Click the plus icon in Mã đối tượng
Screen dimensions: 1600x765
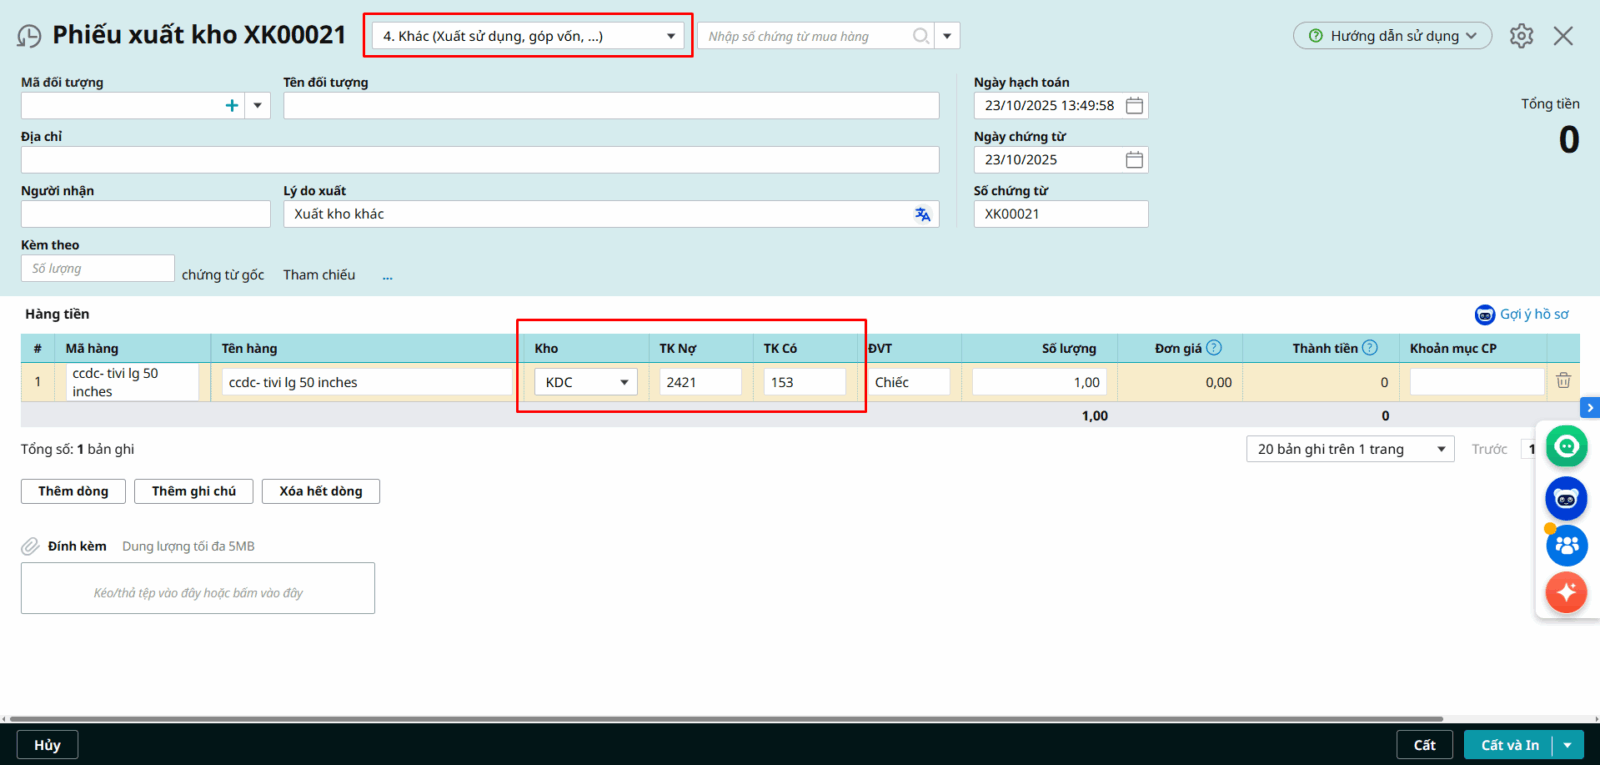232,106
